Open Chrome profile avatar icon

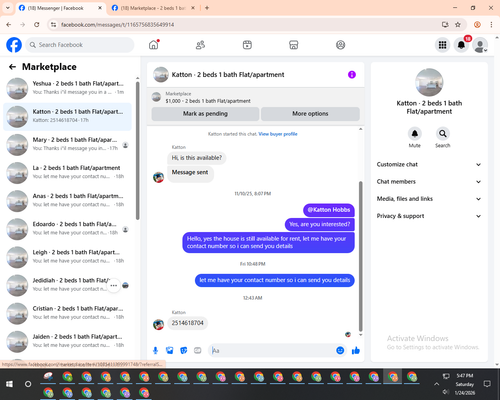[x=477, y=24]
